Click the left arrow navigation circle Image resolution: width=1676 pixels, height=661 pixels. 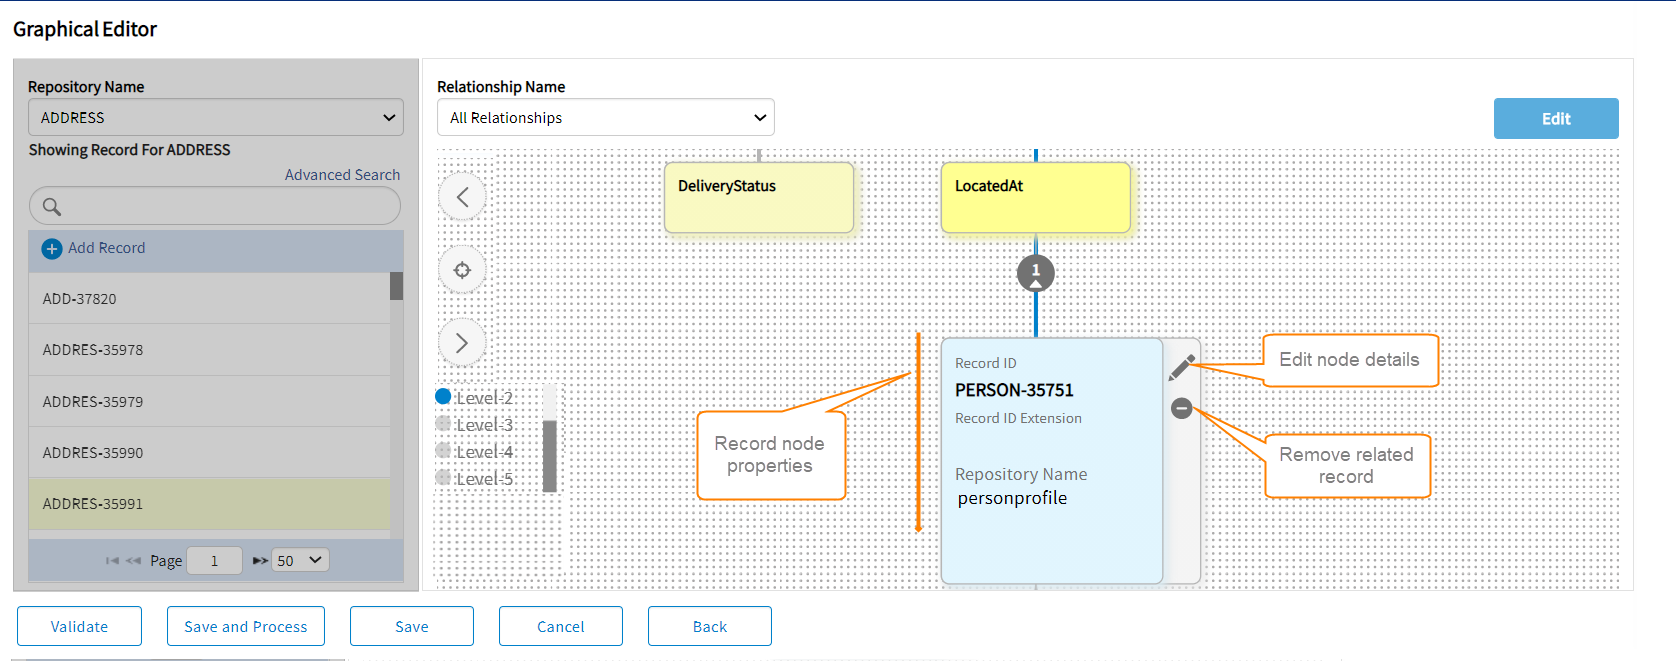tap(462, 197)
